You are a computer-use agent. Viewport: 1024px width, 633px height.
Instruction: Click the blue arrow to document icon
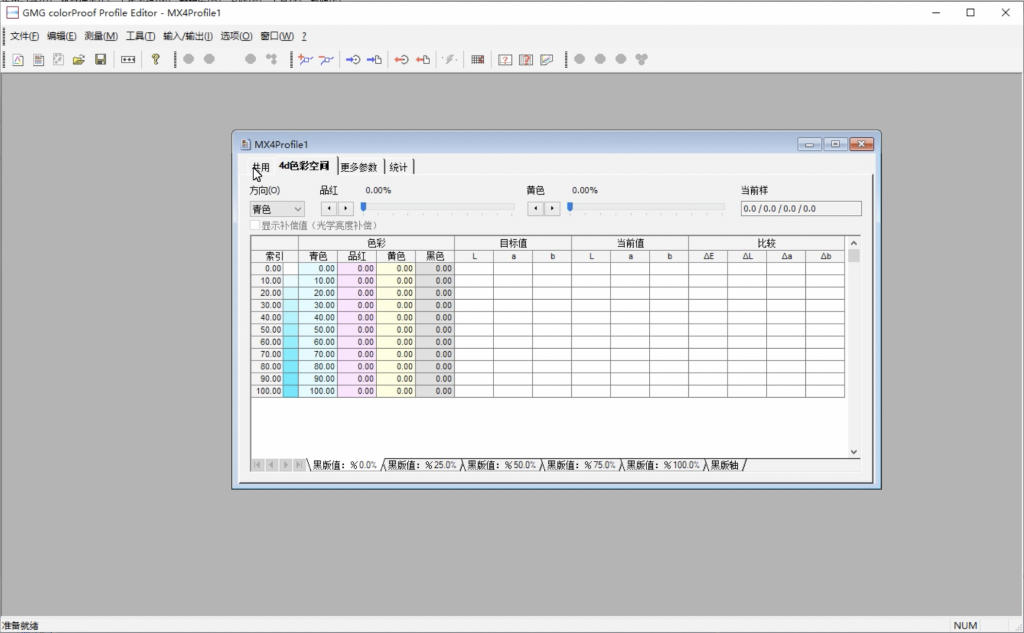click(374, 59)
